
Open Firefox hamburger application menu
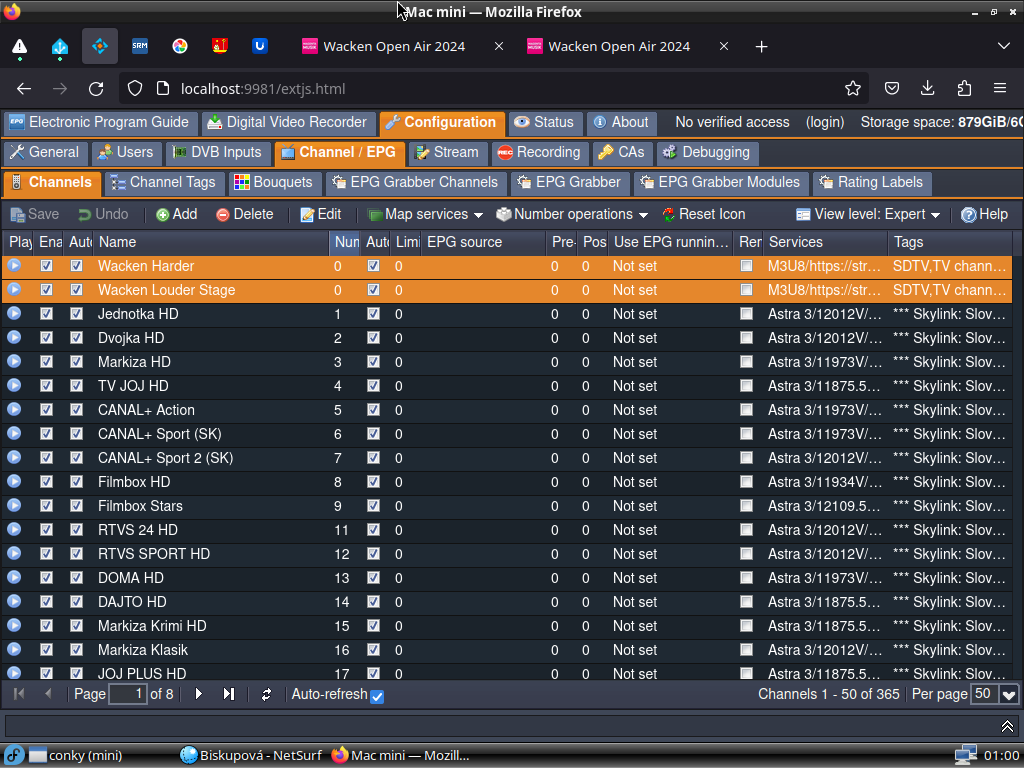pyautogui.click(x=1000, y=89)
